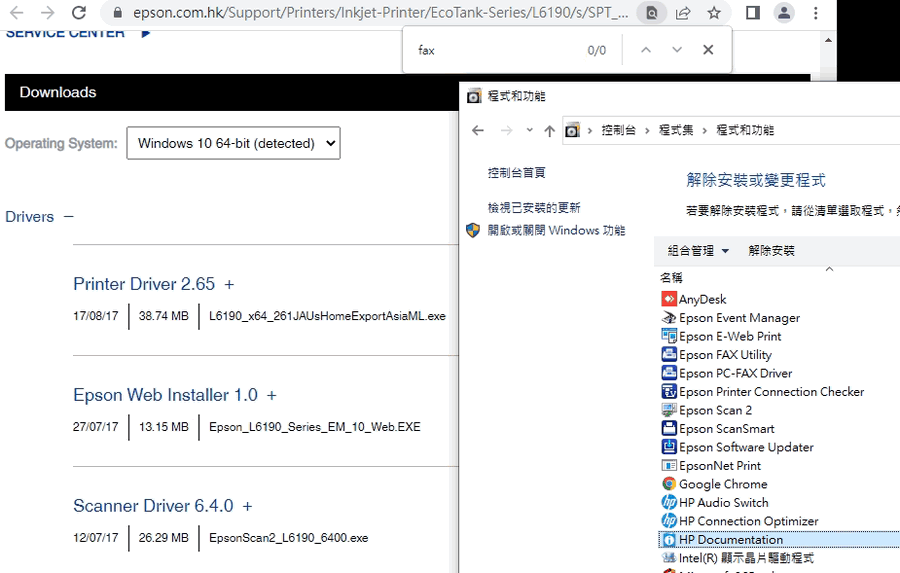Click 開啟或關閉 Windows 功能 link
900x573 pixels.
click(556, 230)
